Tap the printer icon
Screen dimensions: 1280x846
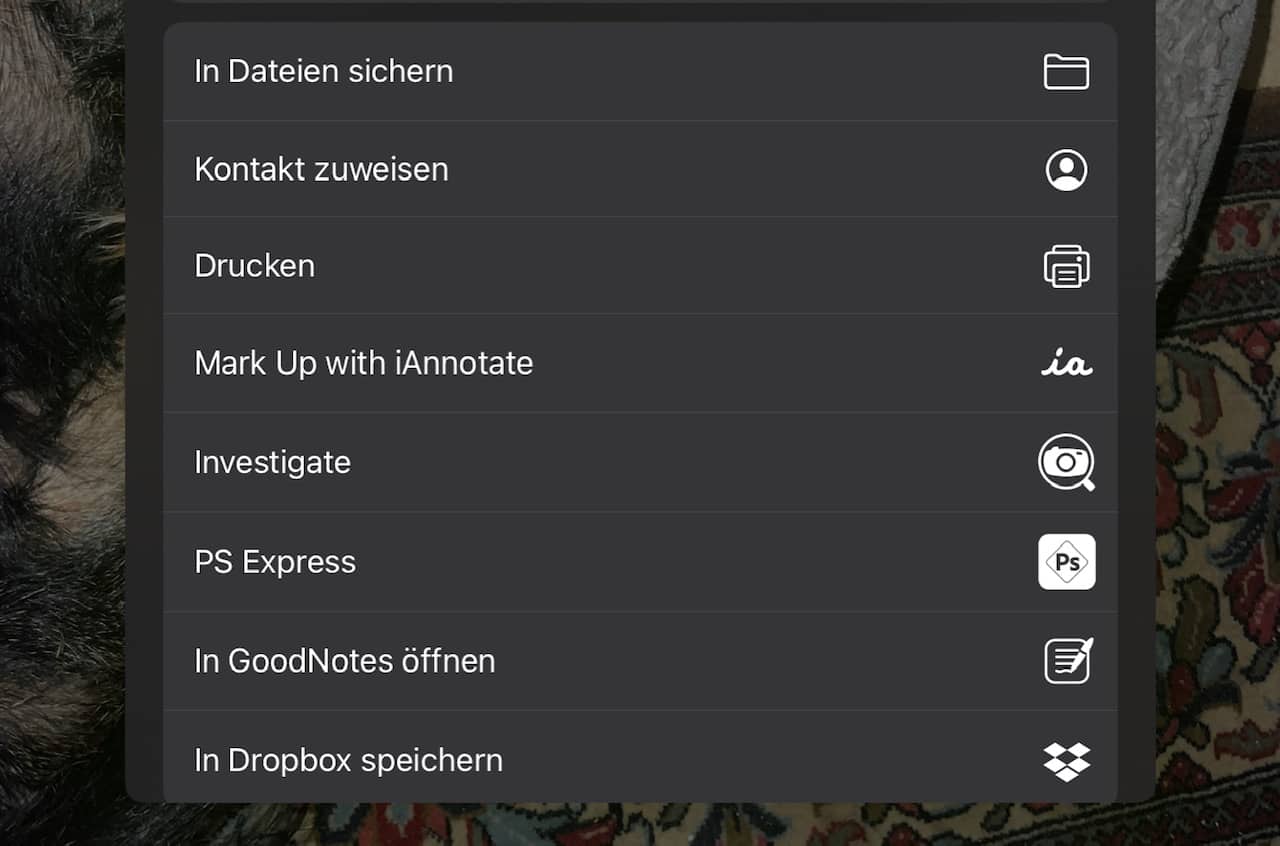pos(1066,266)
